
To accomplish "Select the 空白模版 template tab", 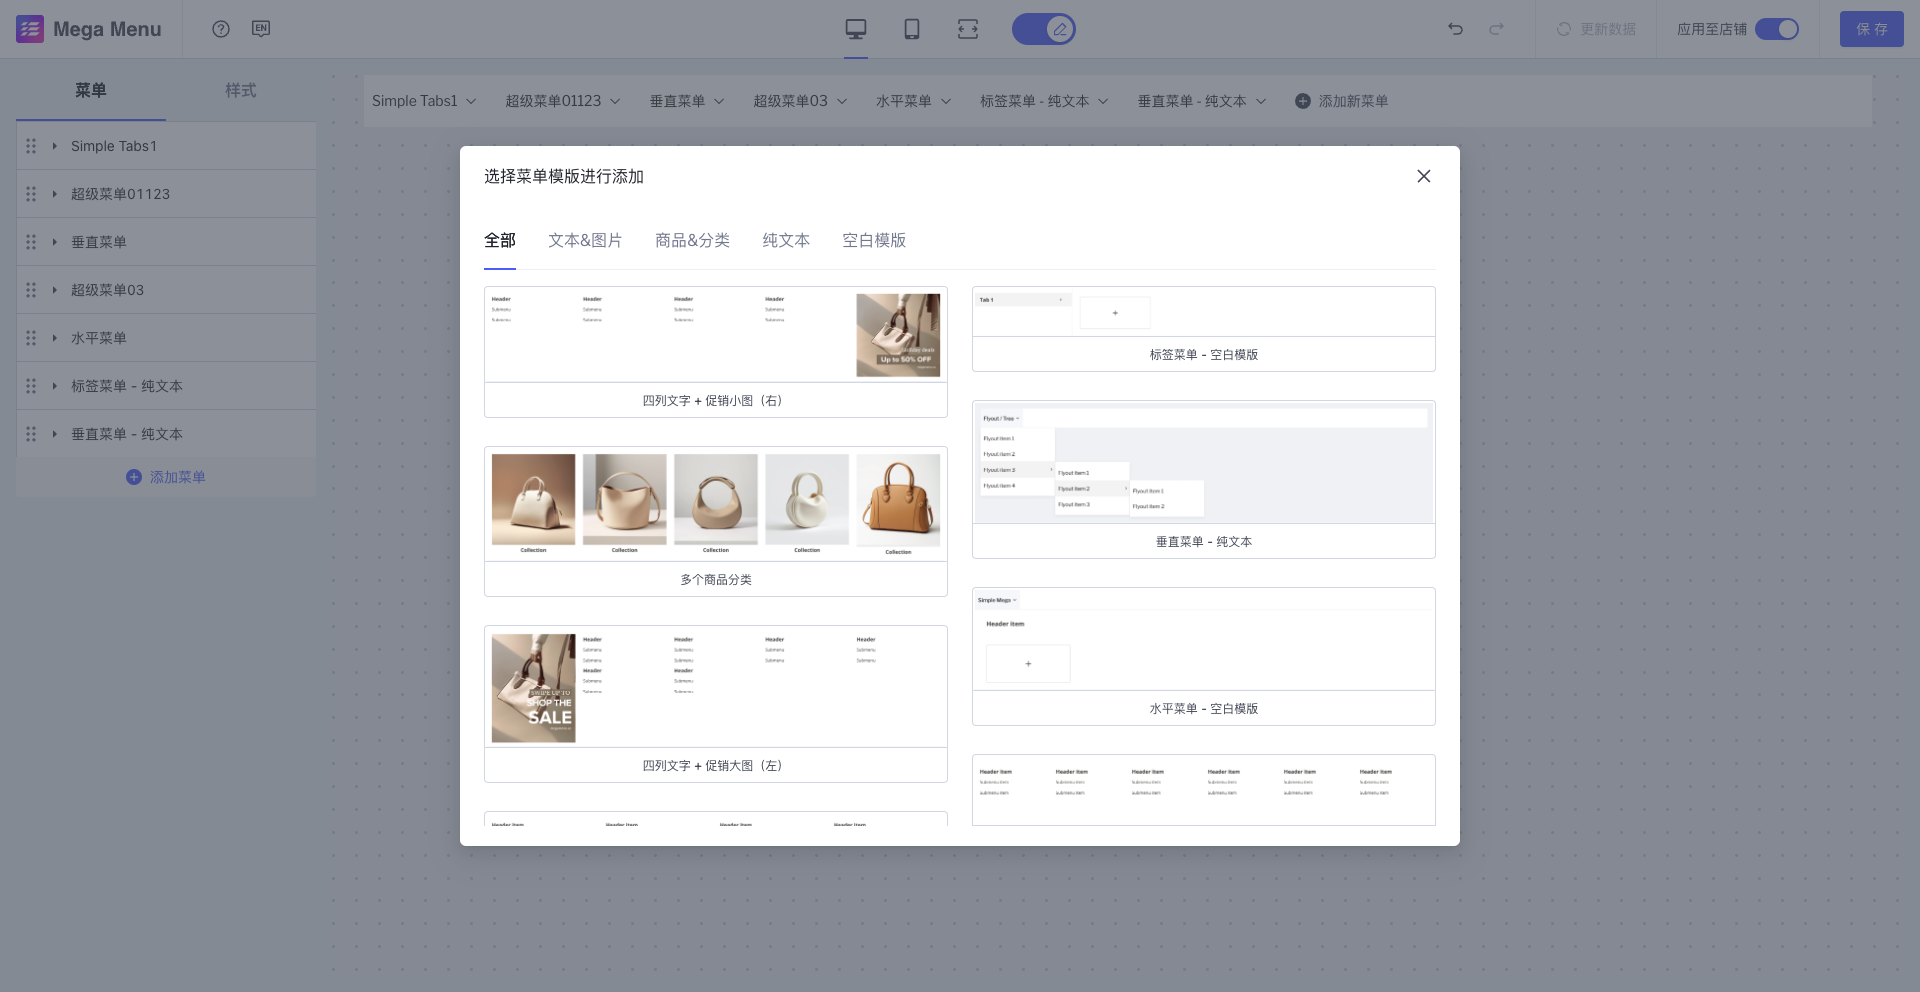I will coord(874,240).
